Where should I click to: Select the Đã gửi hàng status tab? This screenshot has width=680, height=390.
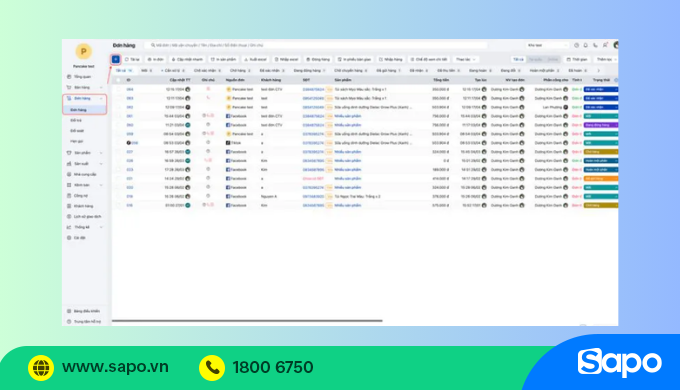click(388, 70)
